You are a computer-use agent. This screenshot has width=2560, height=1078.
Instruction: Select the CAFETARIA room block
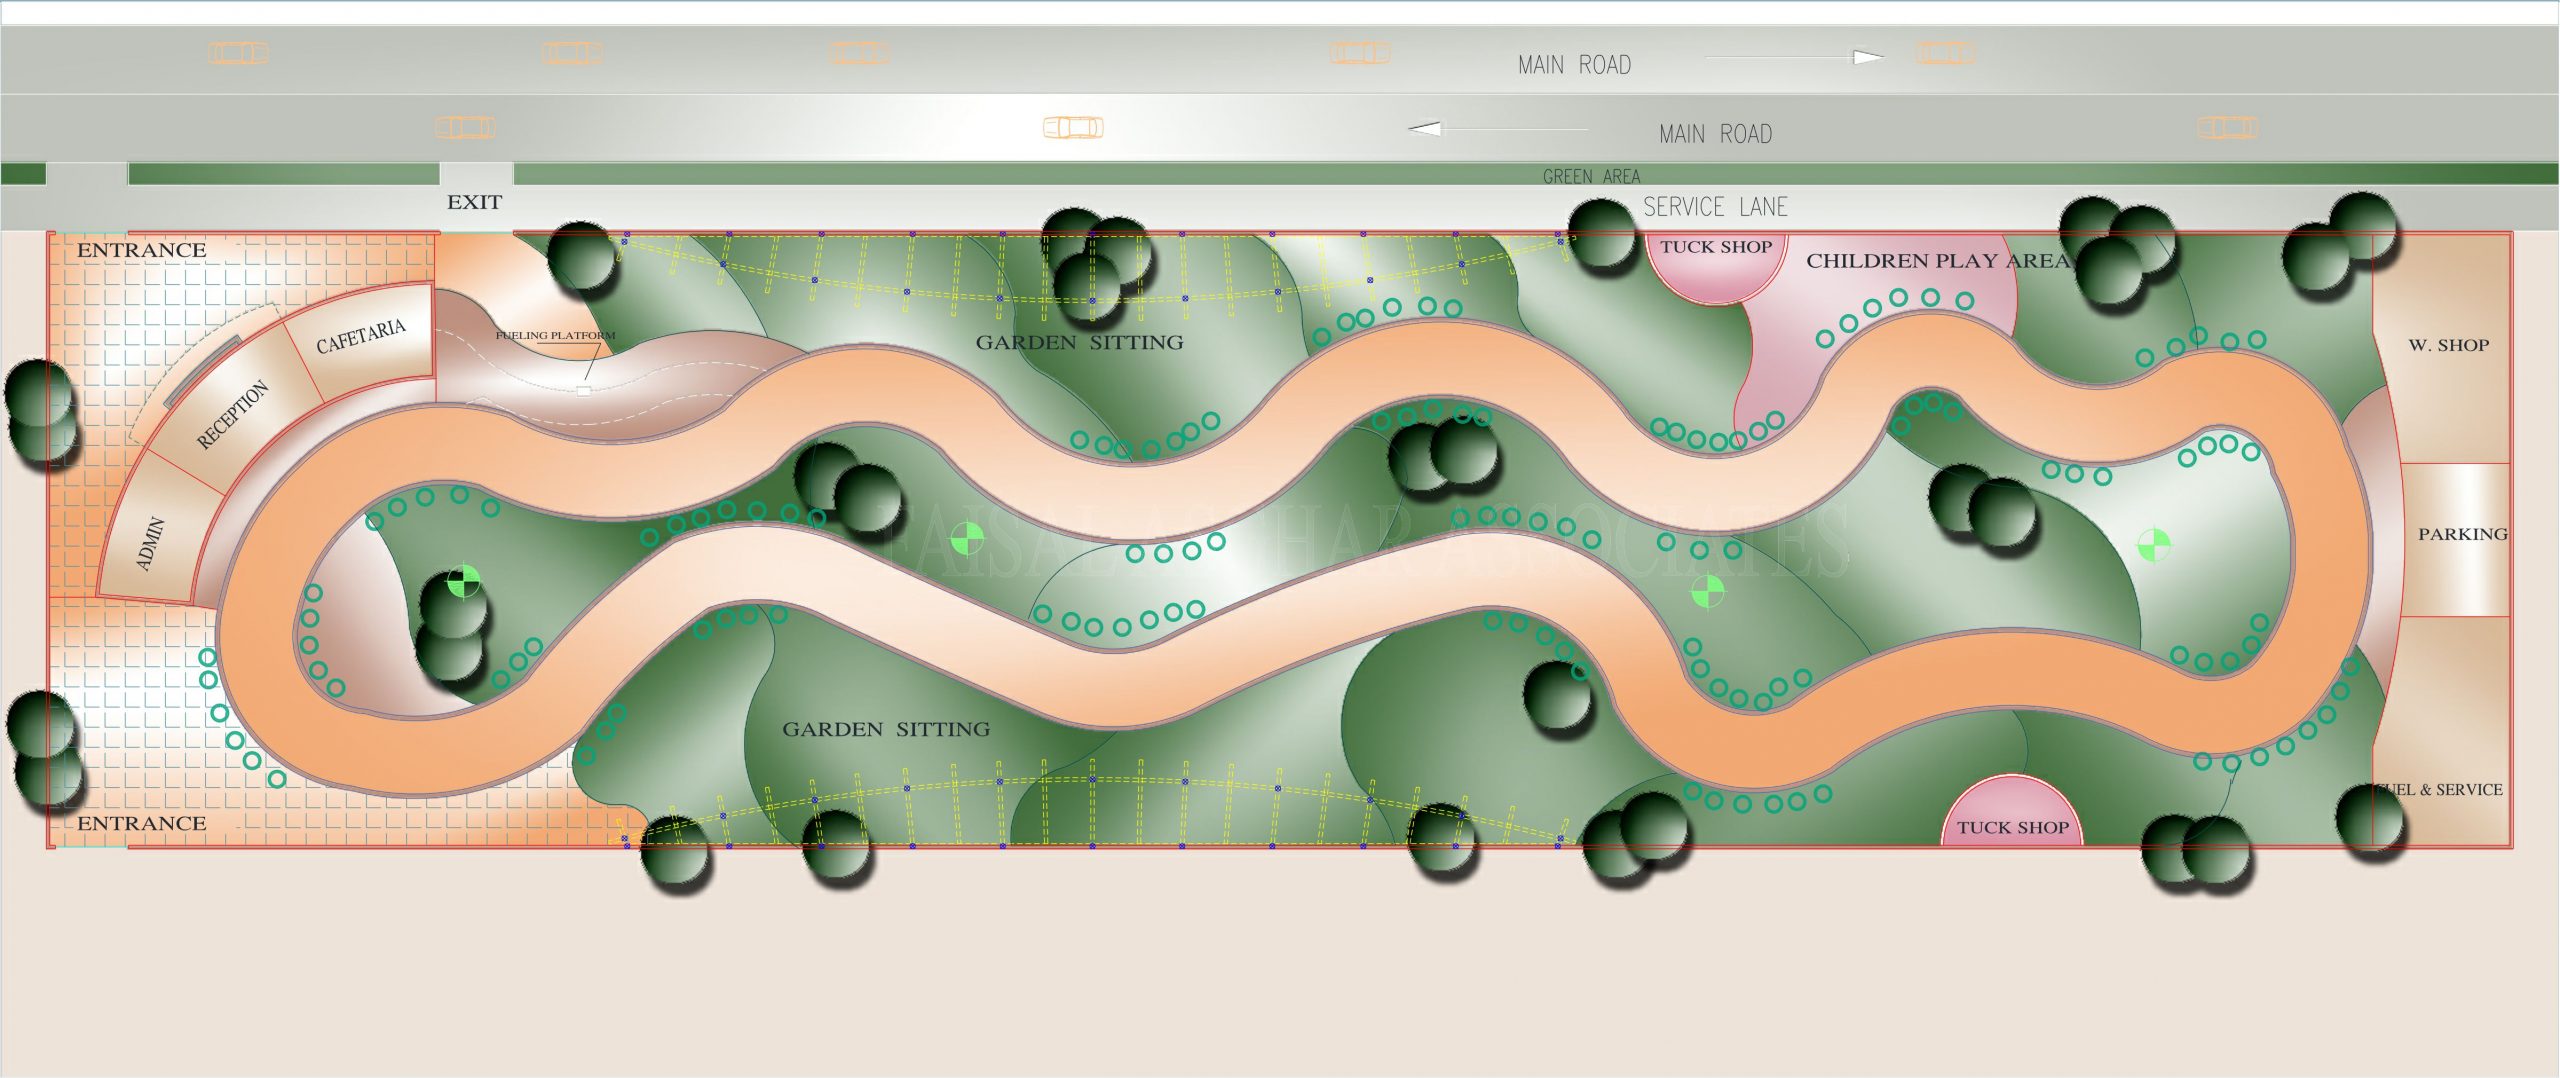coord(361,337)
